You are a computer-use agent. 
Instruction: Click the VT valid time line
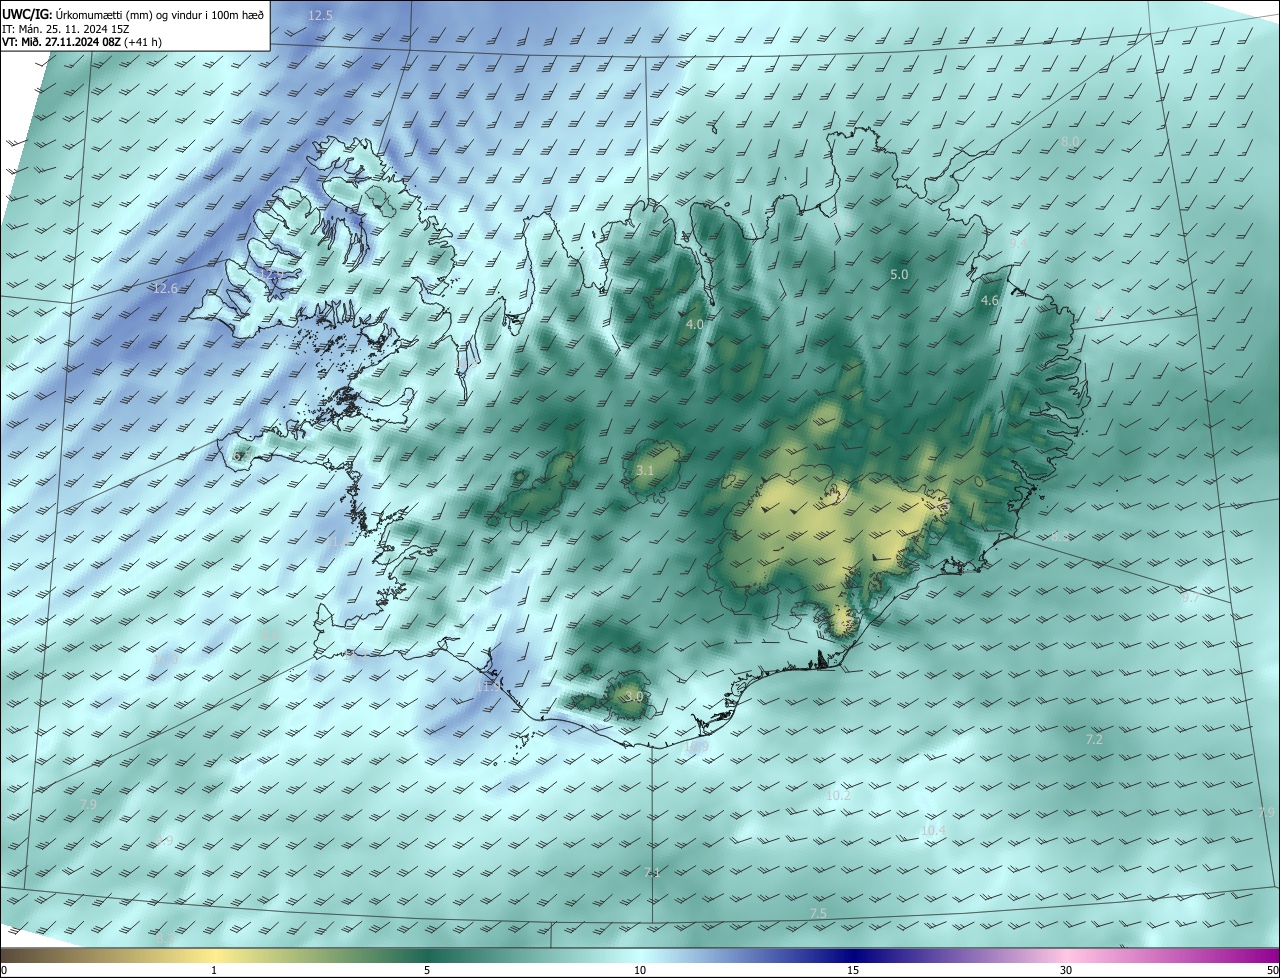tap(81, 42)
